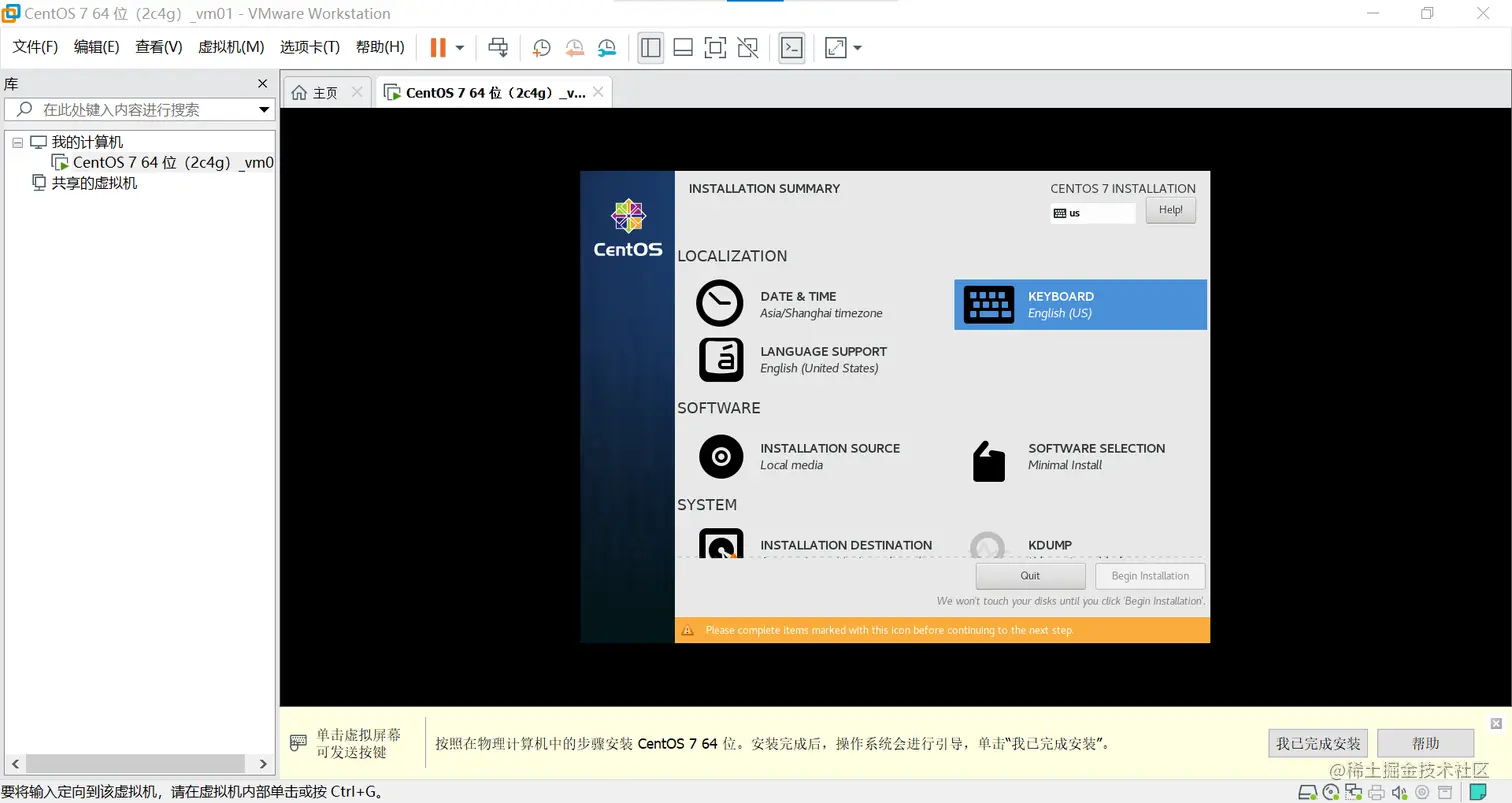
Task: Close the 库 library panel
Action: [x=263, y=84]
